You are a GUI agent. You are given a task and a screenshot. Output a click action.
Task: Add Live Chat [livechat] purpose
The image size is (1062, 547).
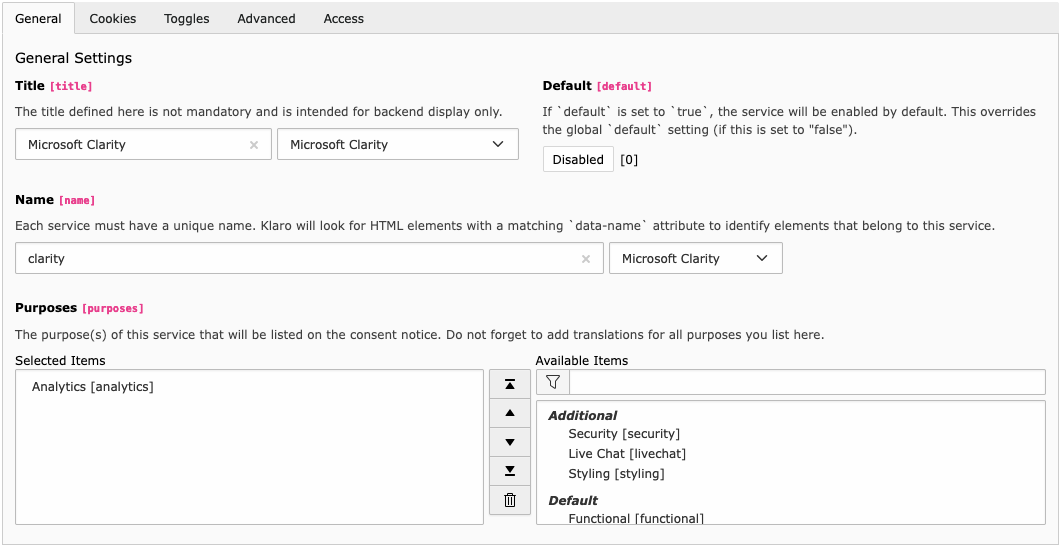(x=626, y=454)
